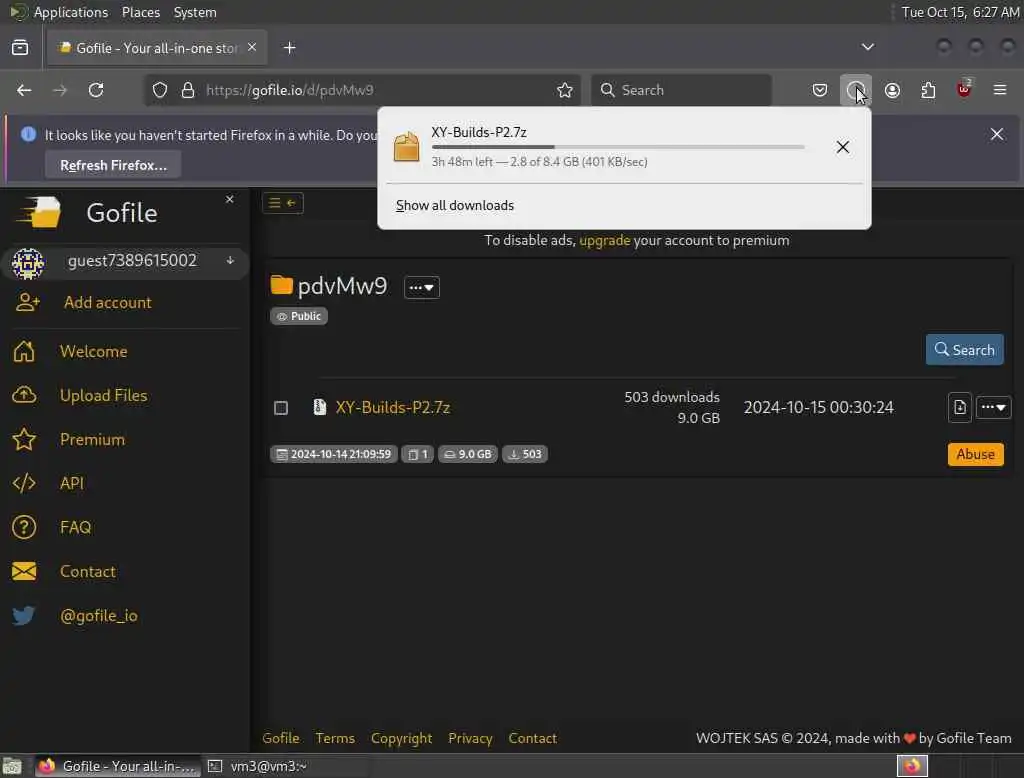Image resolution: width=1024 pixels, height=778 pixels.
Task: Open the footer Copyright link
Action: click(x=402, y=738)
